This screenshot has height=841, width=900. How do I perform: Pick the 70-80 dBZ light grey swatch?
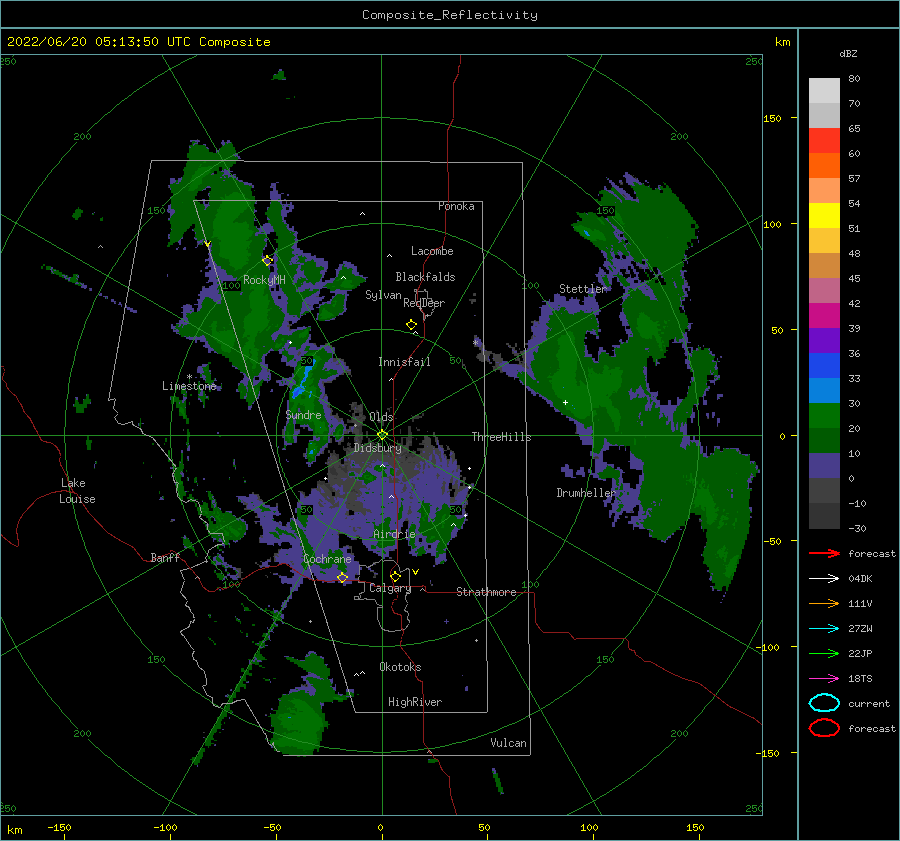[x=824, y=90]
